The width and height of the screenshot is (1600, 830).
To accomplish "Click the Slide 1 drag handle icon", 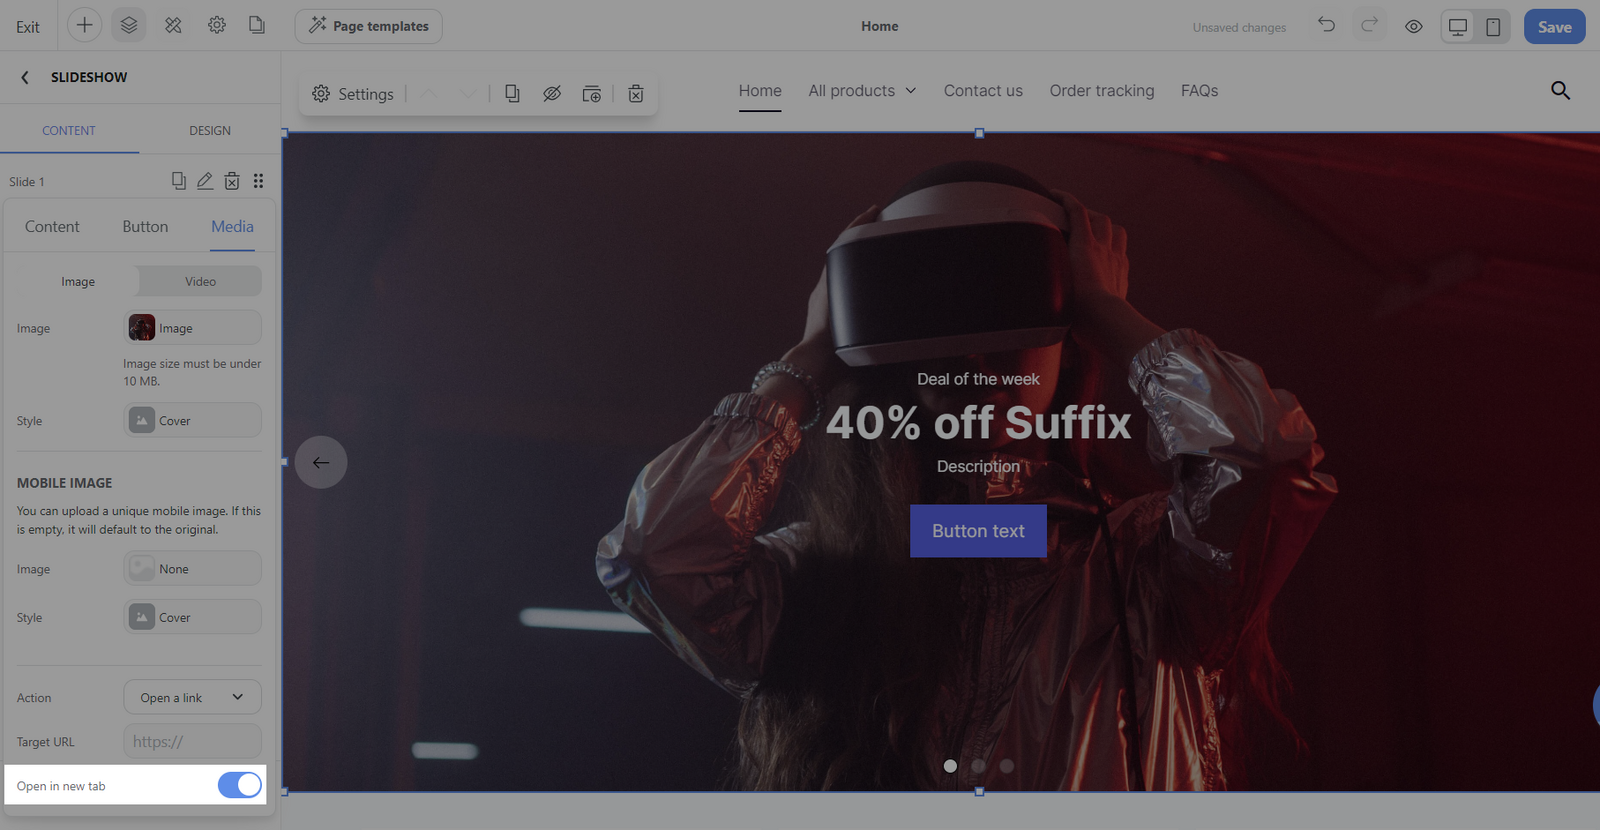I will pos(259,181).
